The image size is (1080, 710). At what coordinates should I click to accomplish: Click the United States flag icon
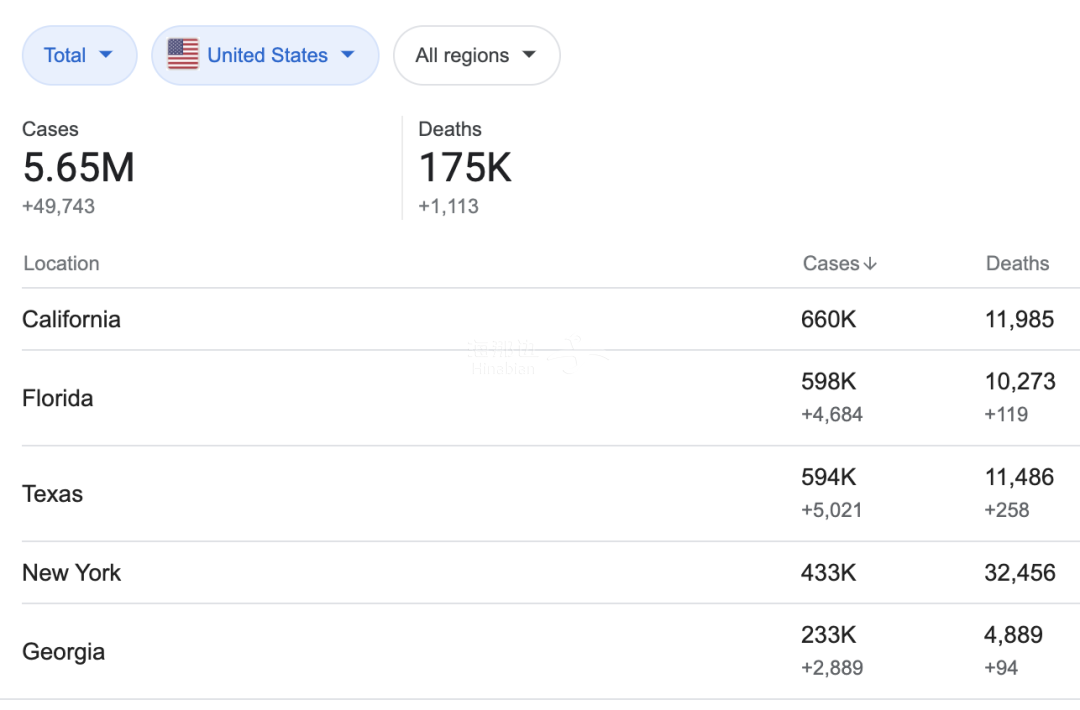pos(183,55)
